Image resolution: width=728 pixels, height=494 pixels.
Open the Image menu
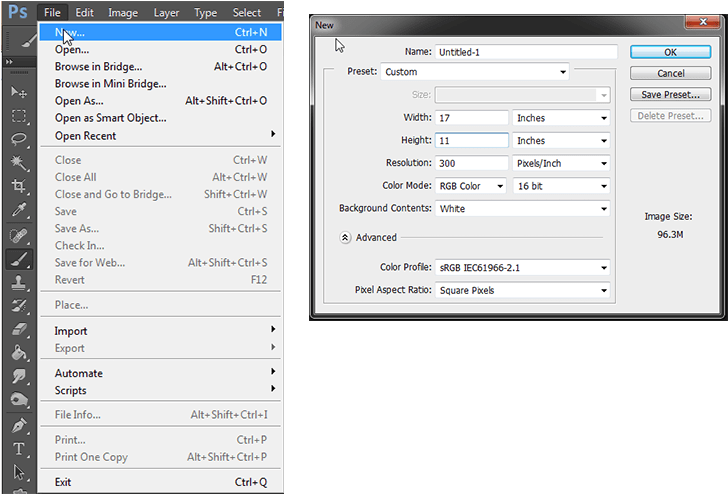click(x=123, y=13)
